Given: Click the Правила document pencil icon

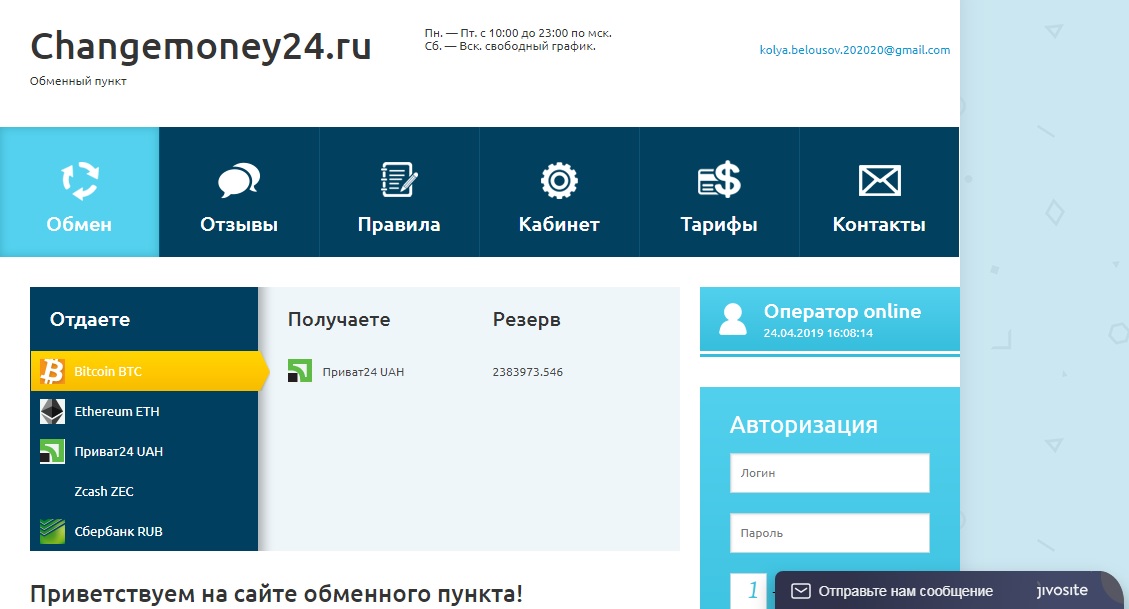Looking at the screenshot, I should tap(399, 181).
